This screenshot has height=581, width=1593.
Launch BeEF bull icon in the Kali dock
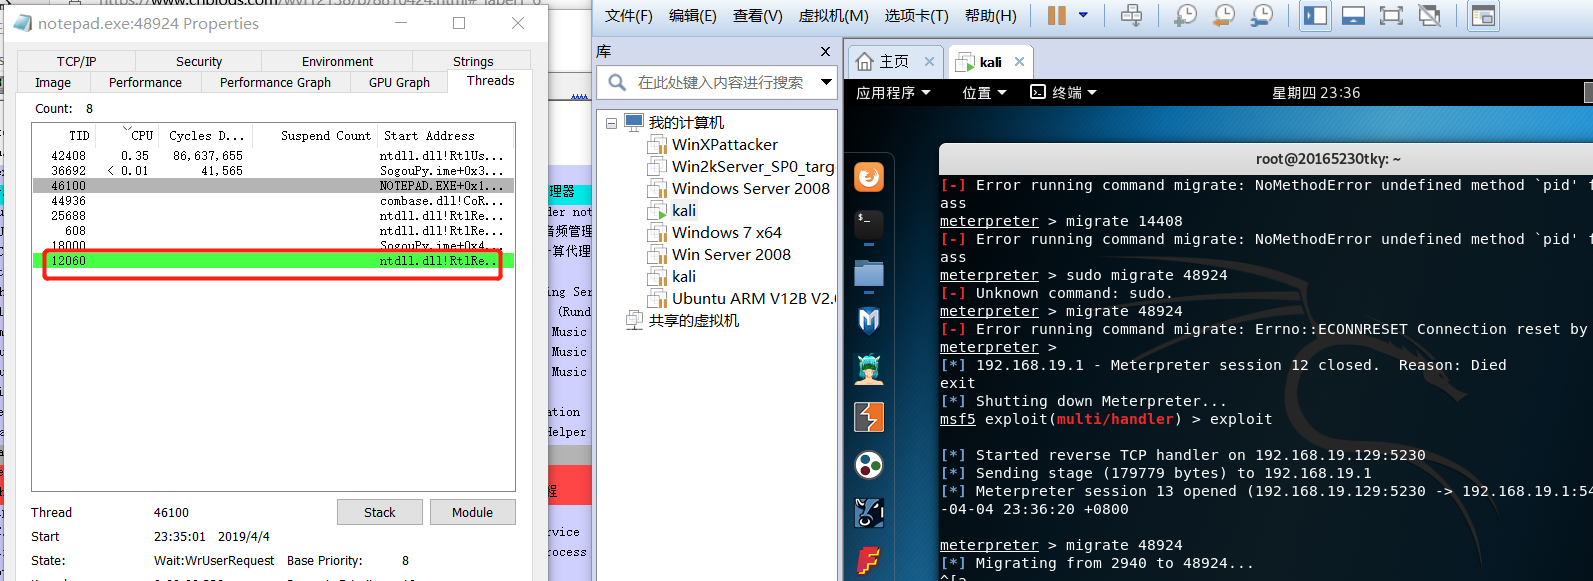869,513
